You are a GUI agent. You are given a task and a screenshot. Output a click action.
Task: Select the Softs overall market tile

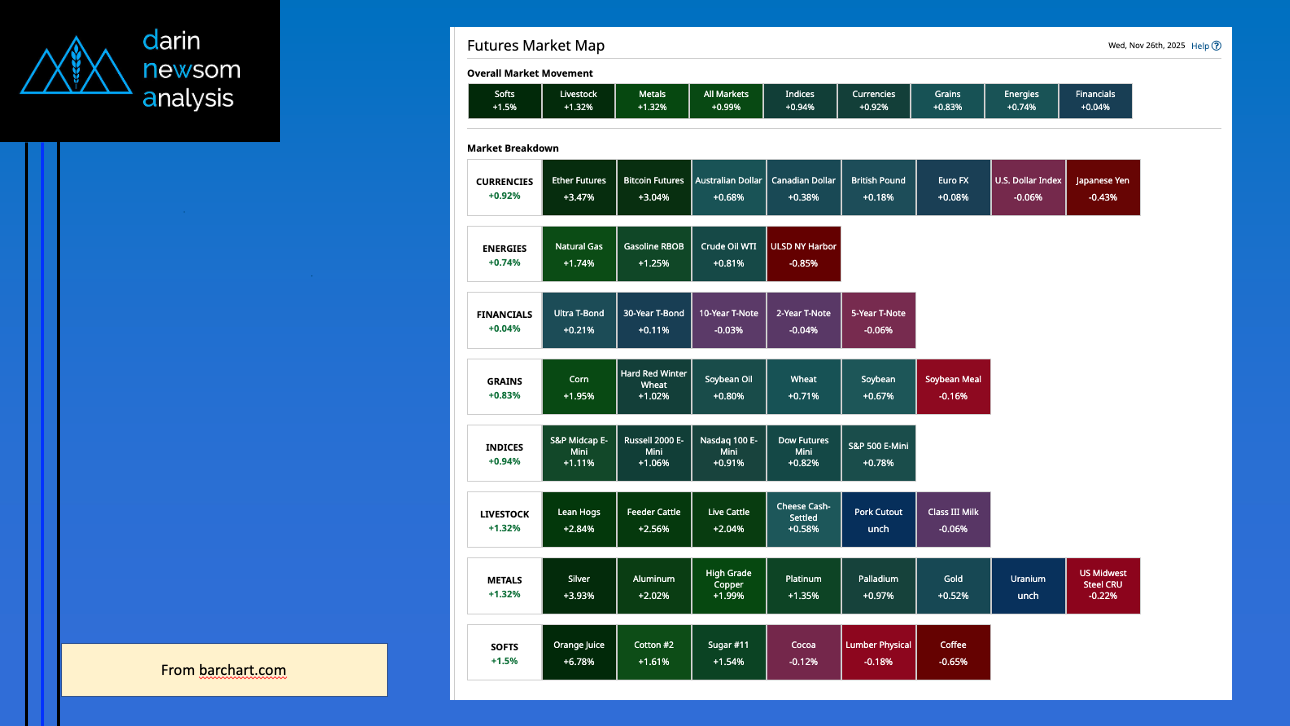point(504,101)
